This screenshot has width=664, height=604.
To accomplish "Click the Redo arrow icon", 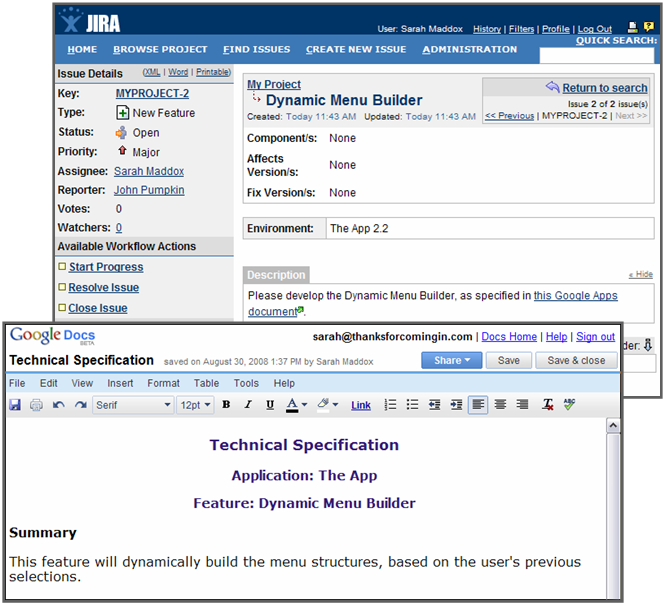I will [80, 405].
